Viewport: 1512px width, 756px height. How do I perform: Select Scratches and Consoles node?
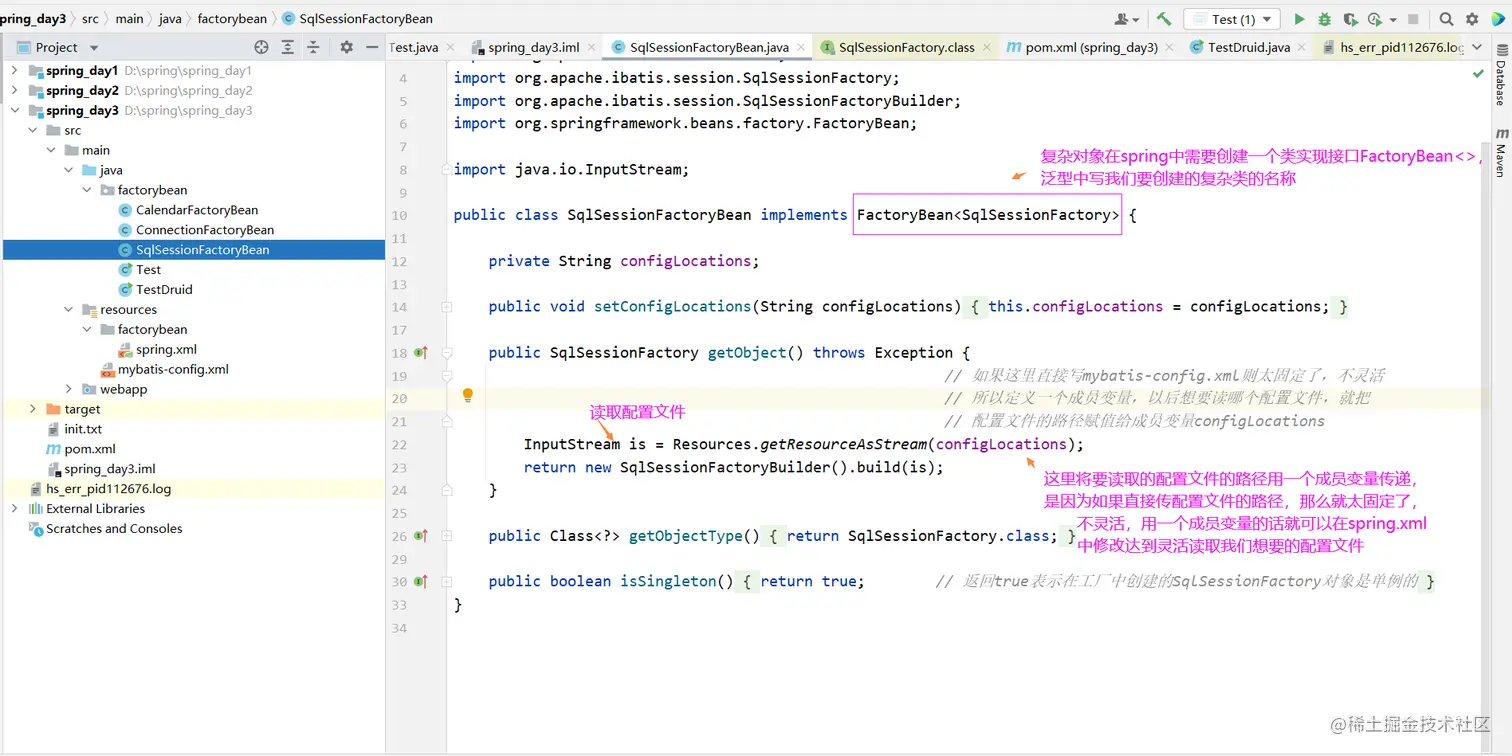114,529
